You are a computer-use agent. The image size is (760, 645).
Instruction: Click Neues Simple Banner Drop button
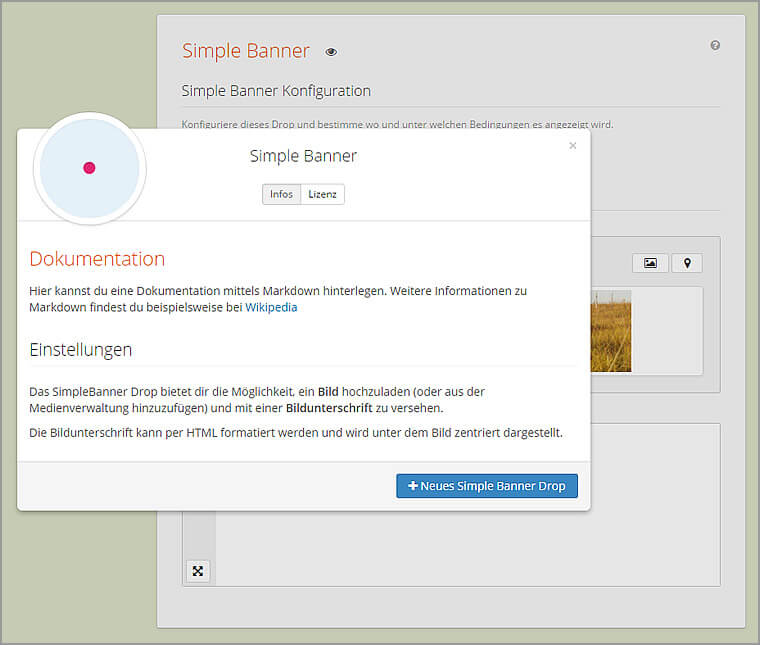(x=486, y=486)
